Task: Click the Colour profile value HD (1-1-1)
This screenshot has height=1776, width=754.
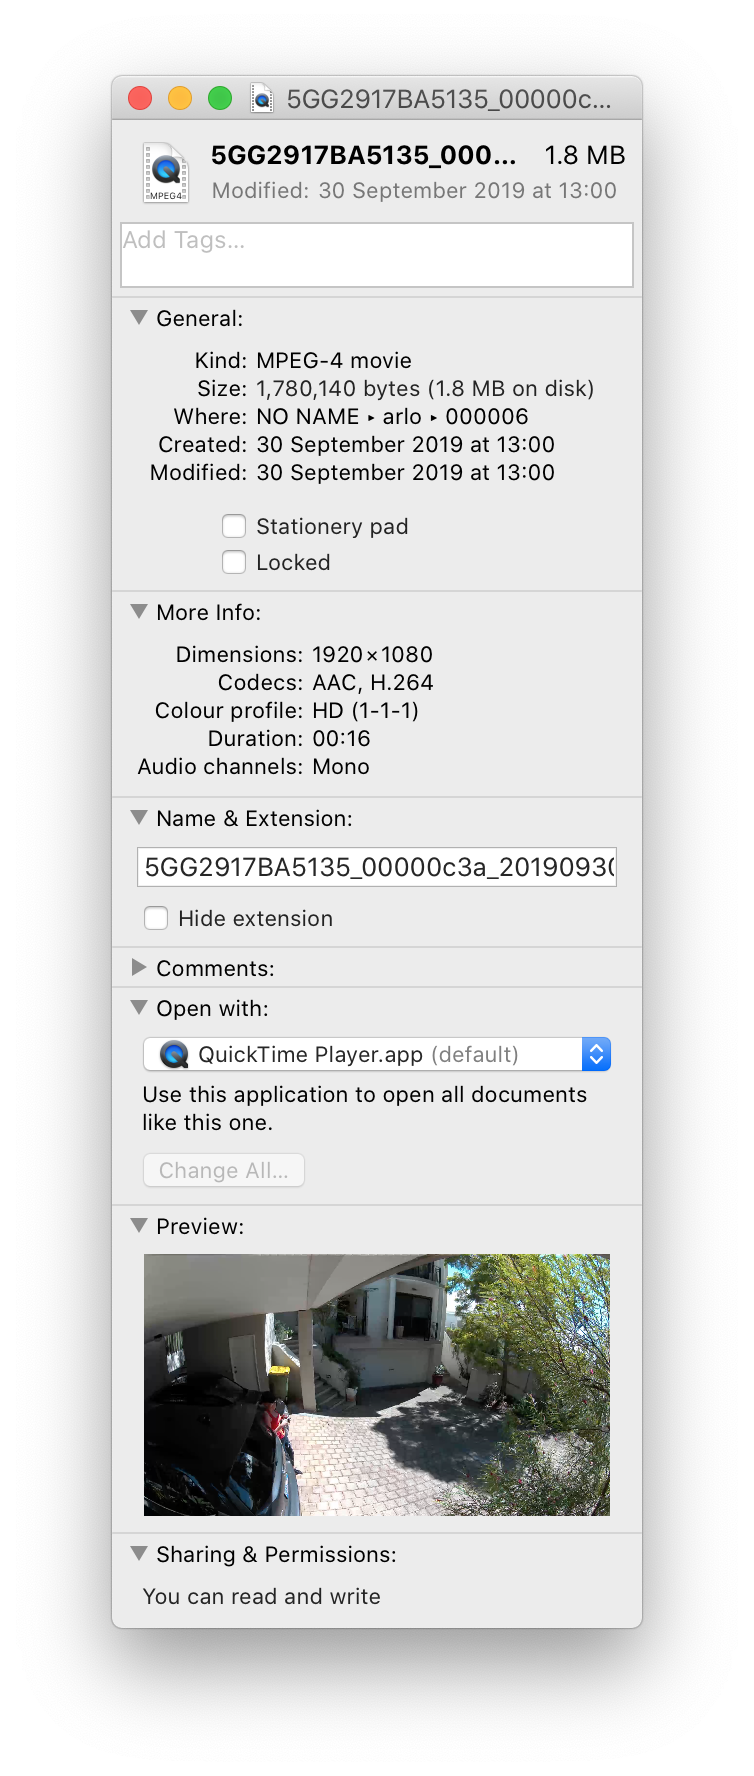Action: (365, 710)
